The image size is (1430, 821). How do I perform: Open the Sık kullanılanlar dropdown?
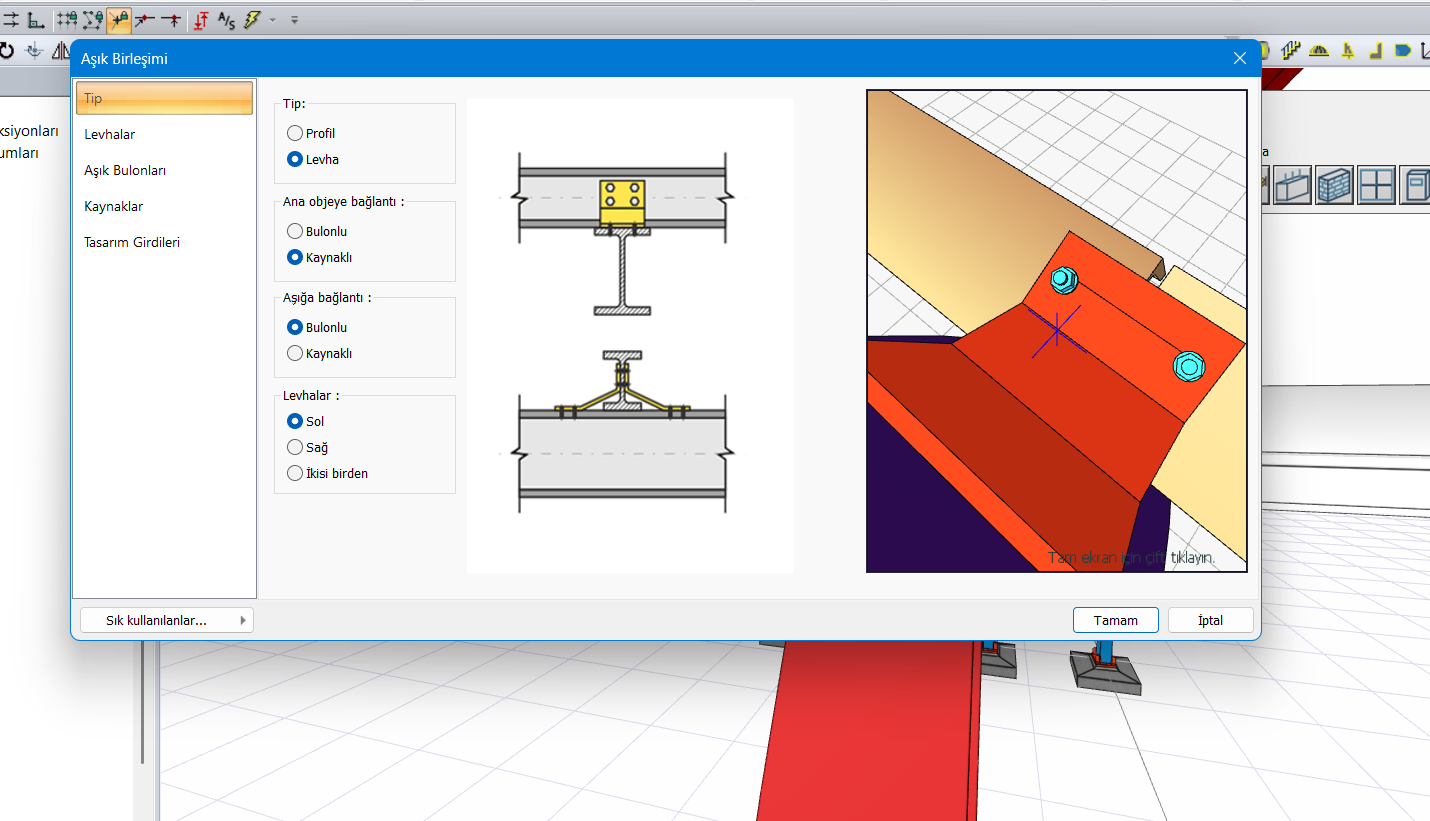(x=166, y=620)
